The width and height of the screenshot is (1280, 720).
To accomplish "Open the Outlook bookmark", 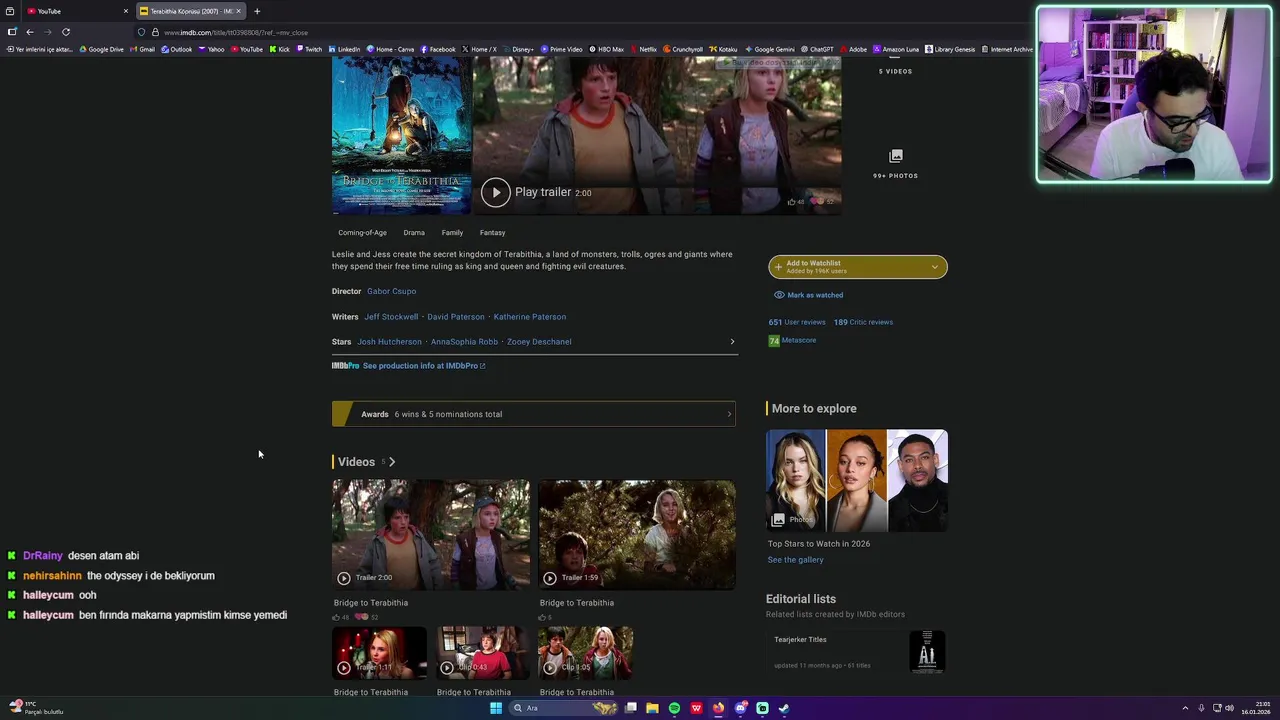I will (176, 49).
